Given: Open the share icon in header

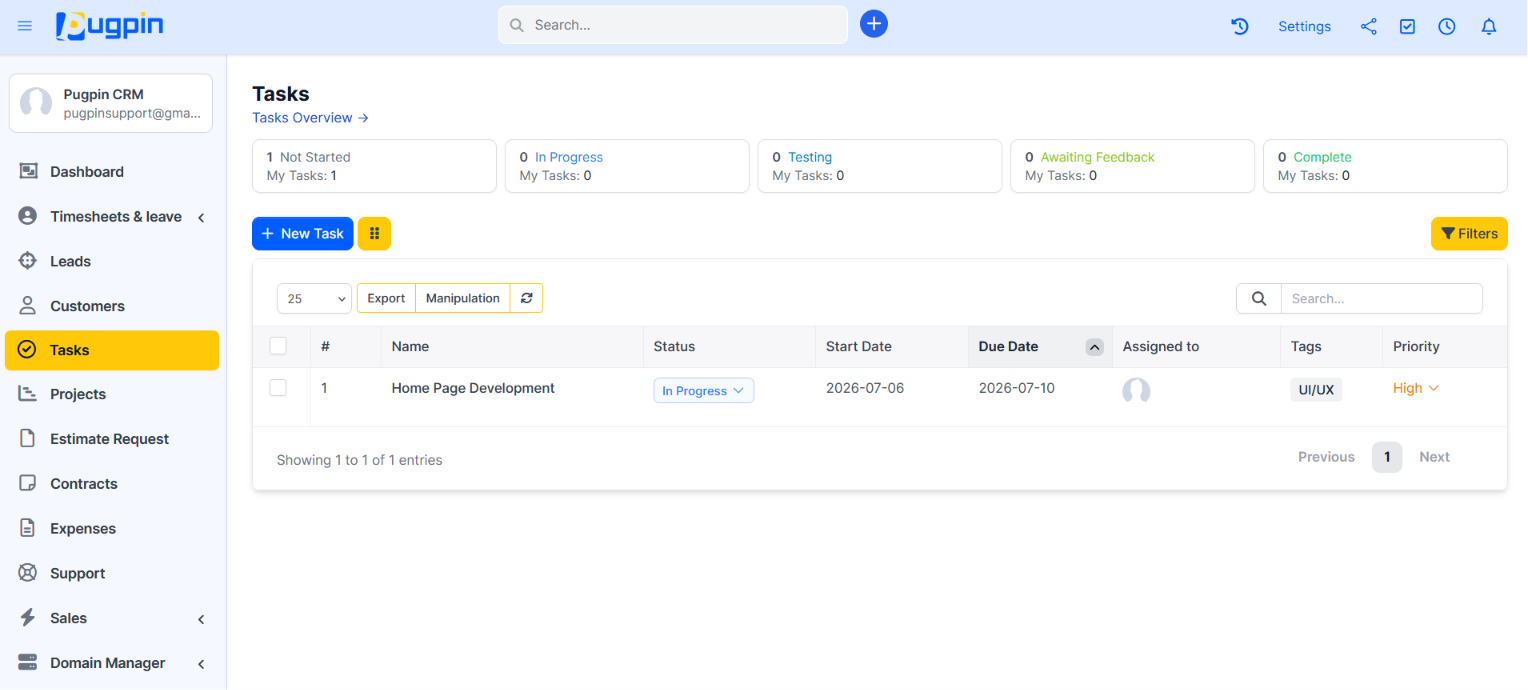Looking at the screenshot, I should 1369,27.
